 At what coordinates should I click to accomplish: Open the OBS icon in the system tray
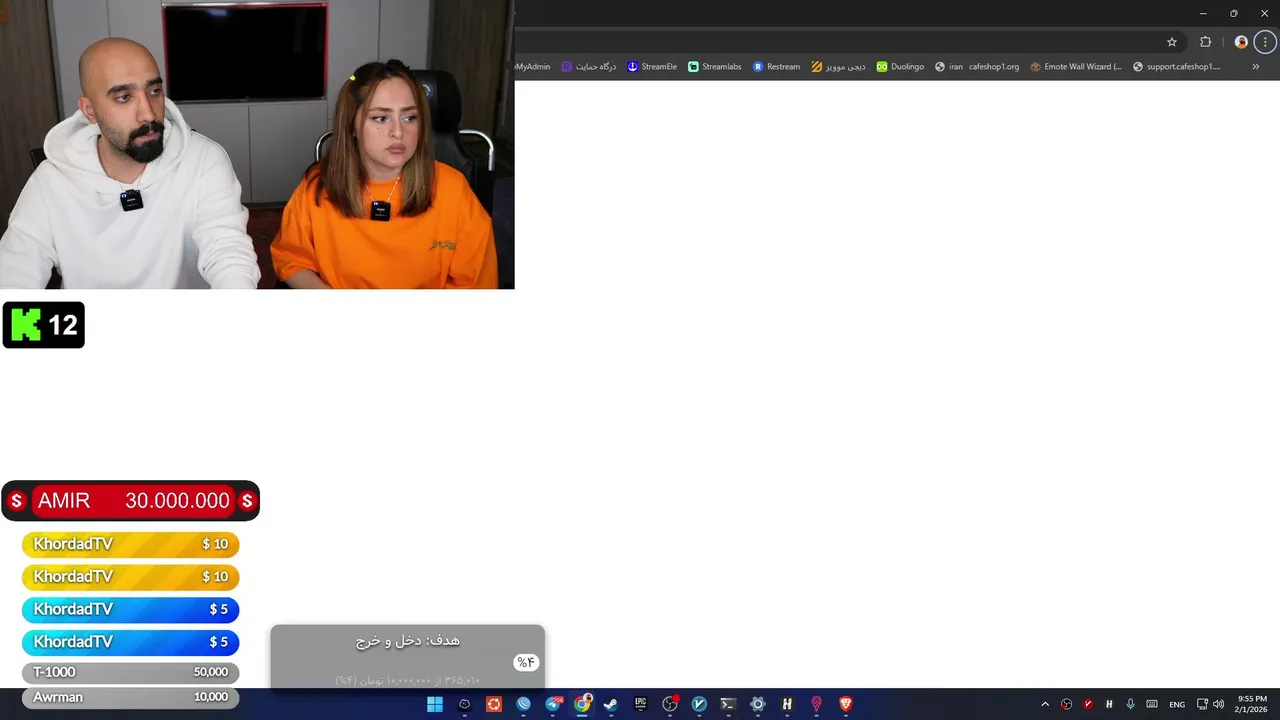pos(1067,704)
